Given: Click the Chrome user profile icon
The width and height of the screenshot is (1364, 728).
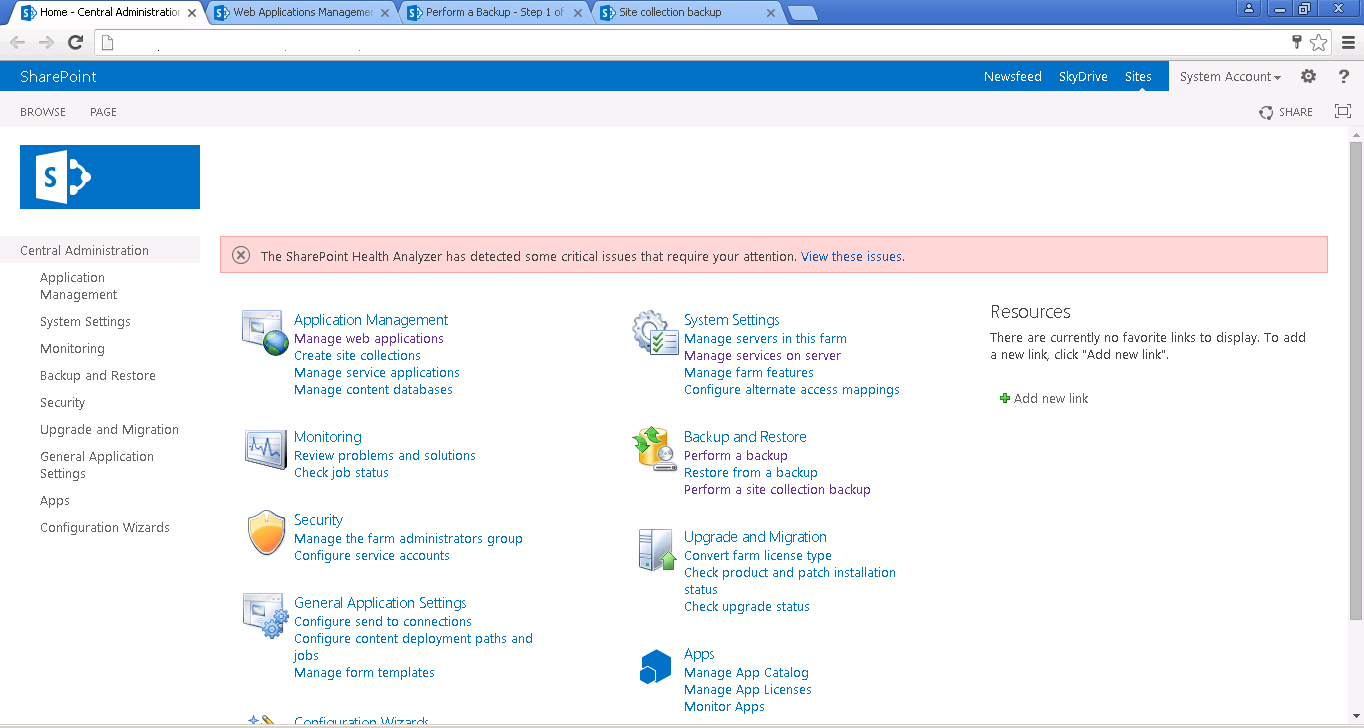Looking at the screenshot, I should [x=1250, y=8].
